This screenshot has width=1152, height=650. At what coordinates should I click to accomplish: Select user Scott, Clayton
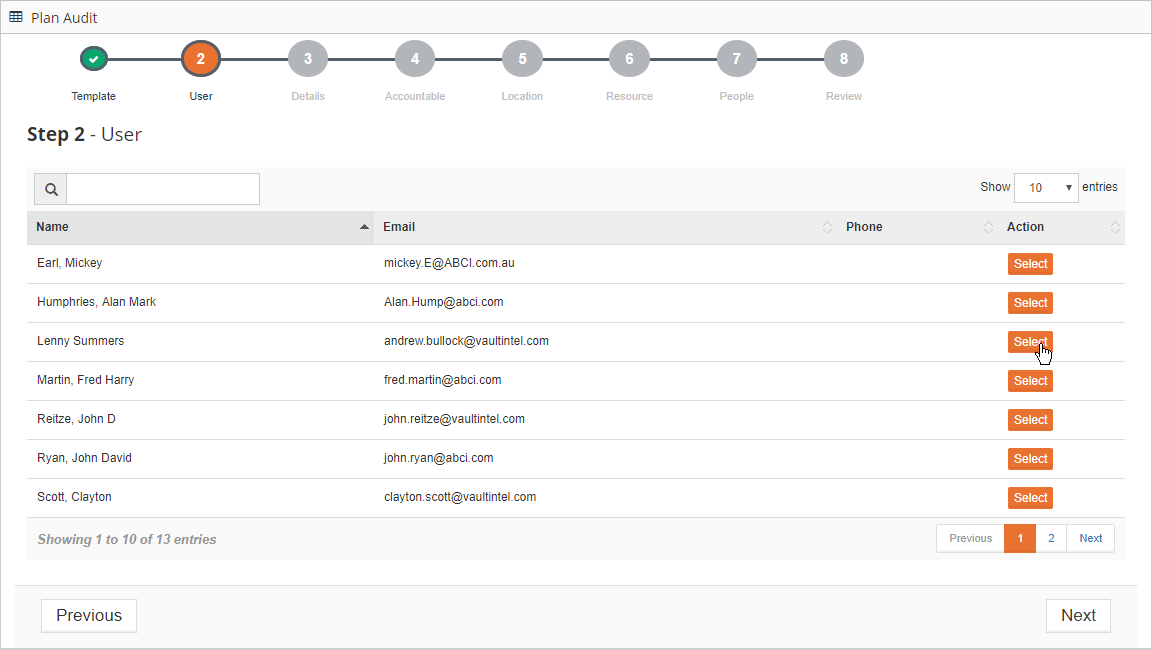pyautogui.click(x=1030, y=498)
